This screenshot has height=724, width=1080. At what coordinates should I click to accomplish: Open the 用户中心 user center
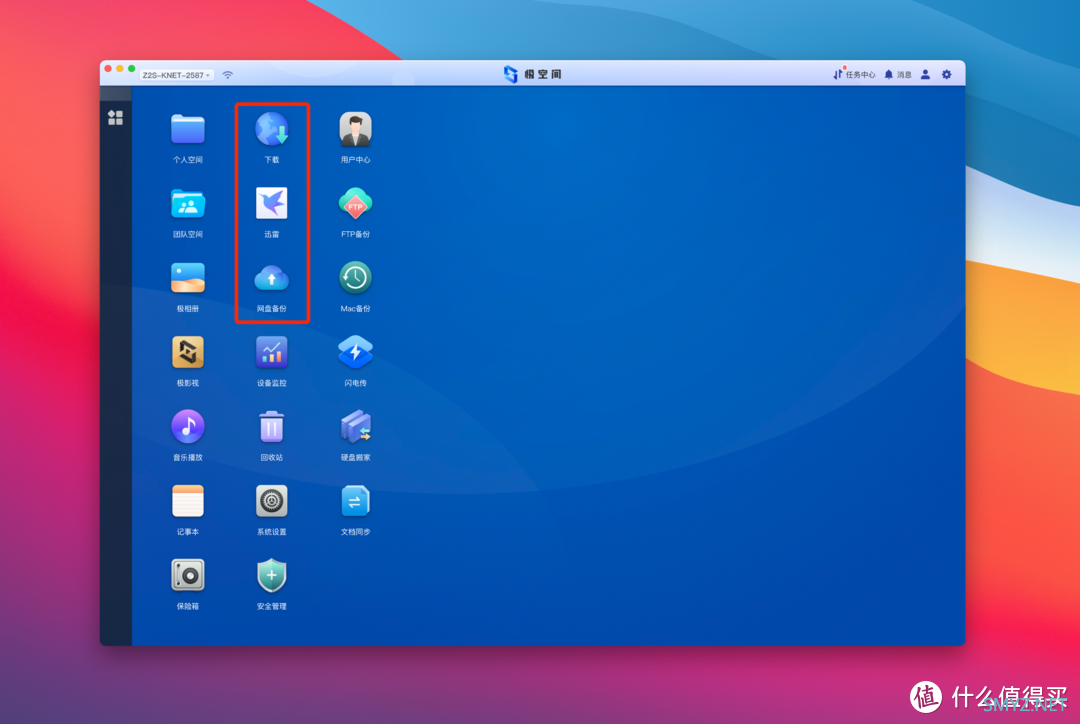point(355,130)
